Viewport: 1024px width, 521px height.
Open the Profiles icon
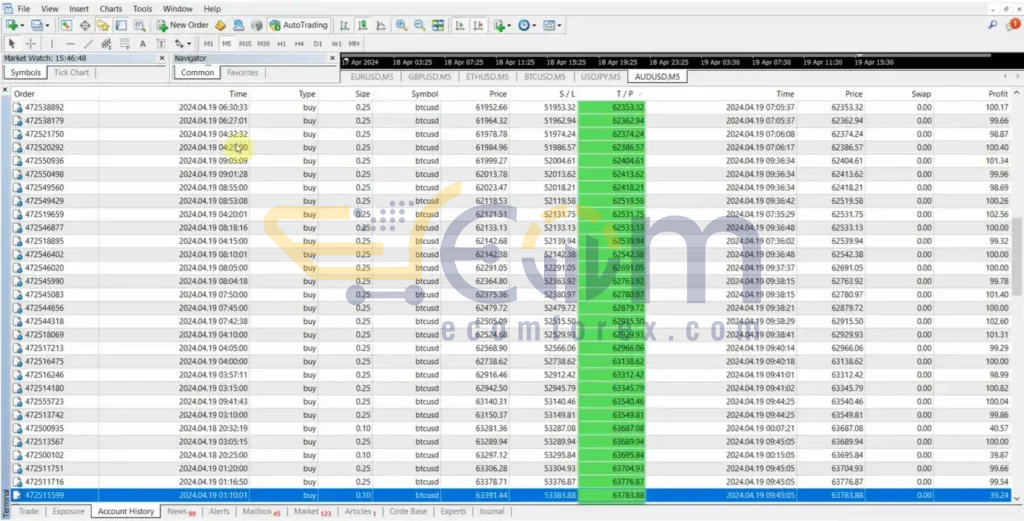coord(37,25)
